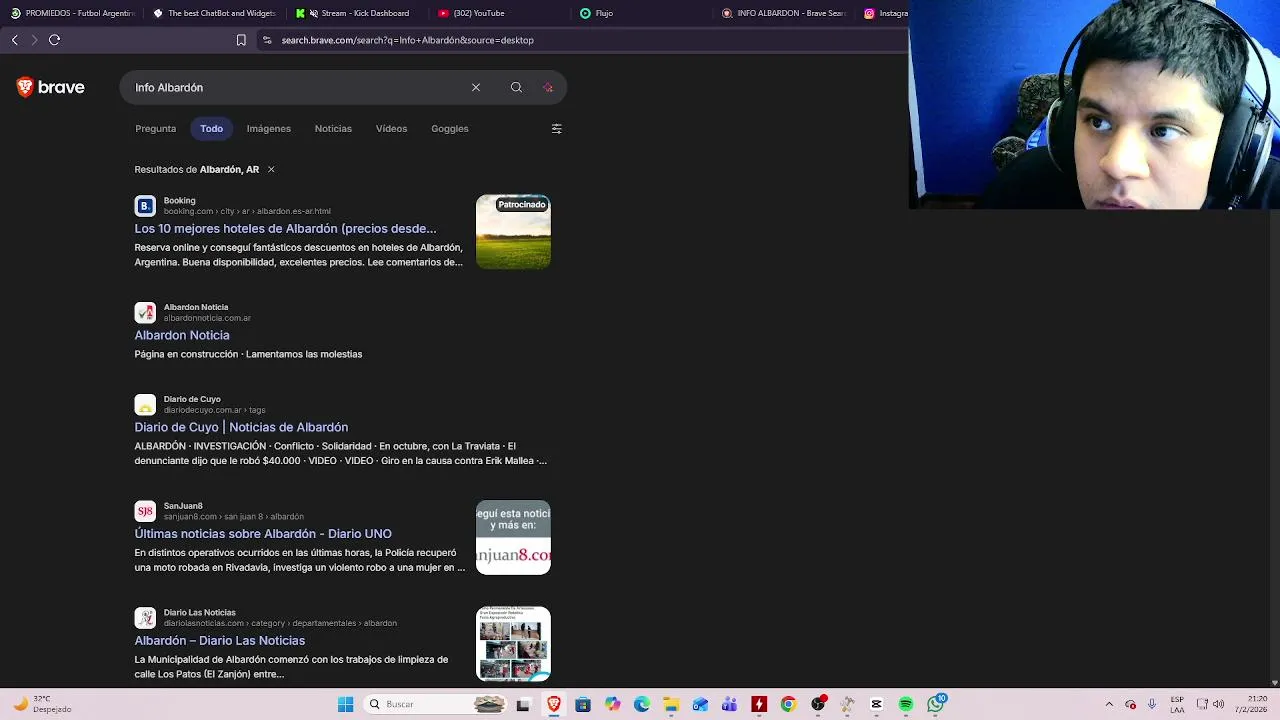Open the Goggles tab

point(450,129)
